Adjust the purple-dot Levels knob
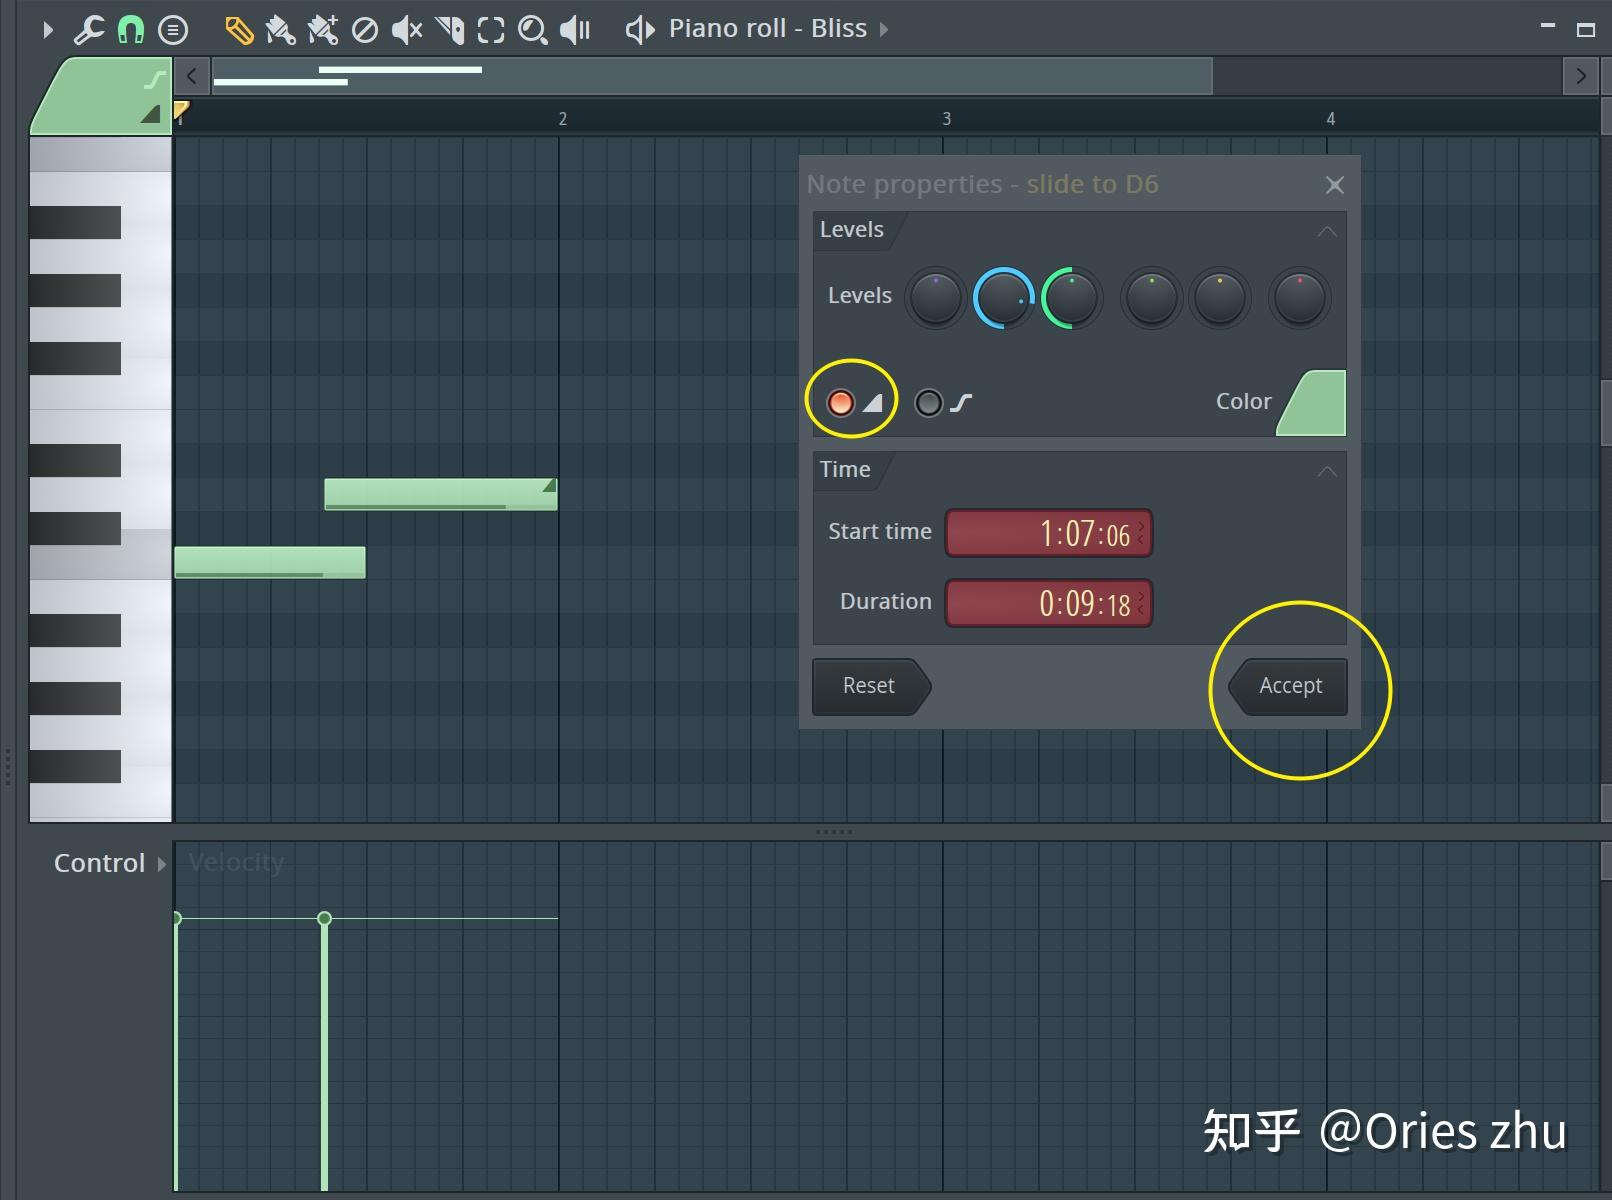The image size is (1612, 1200). [x=934, y=298]
